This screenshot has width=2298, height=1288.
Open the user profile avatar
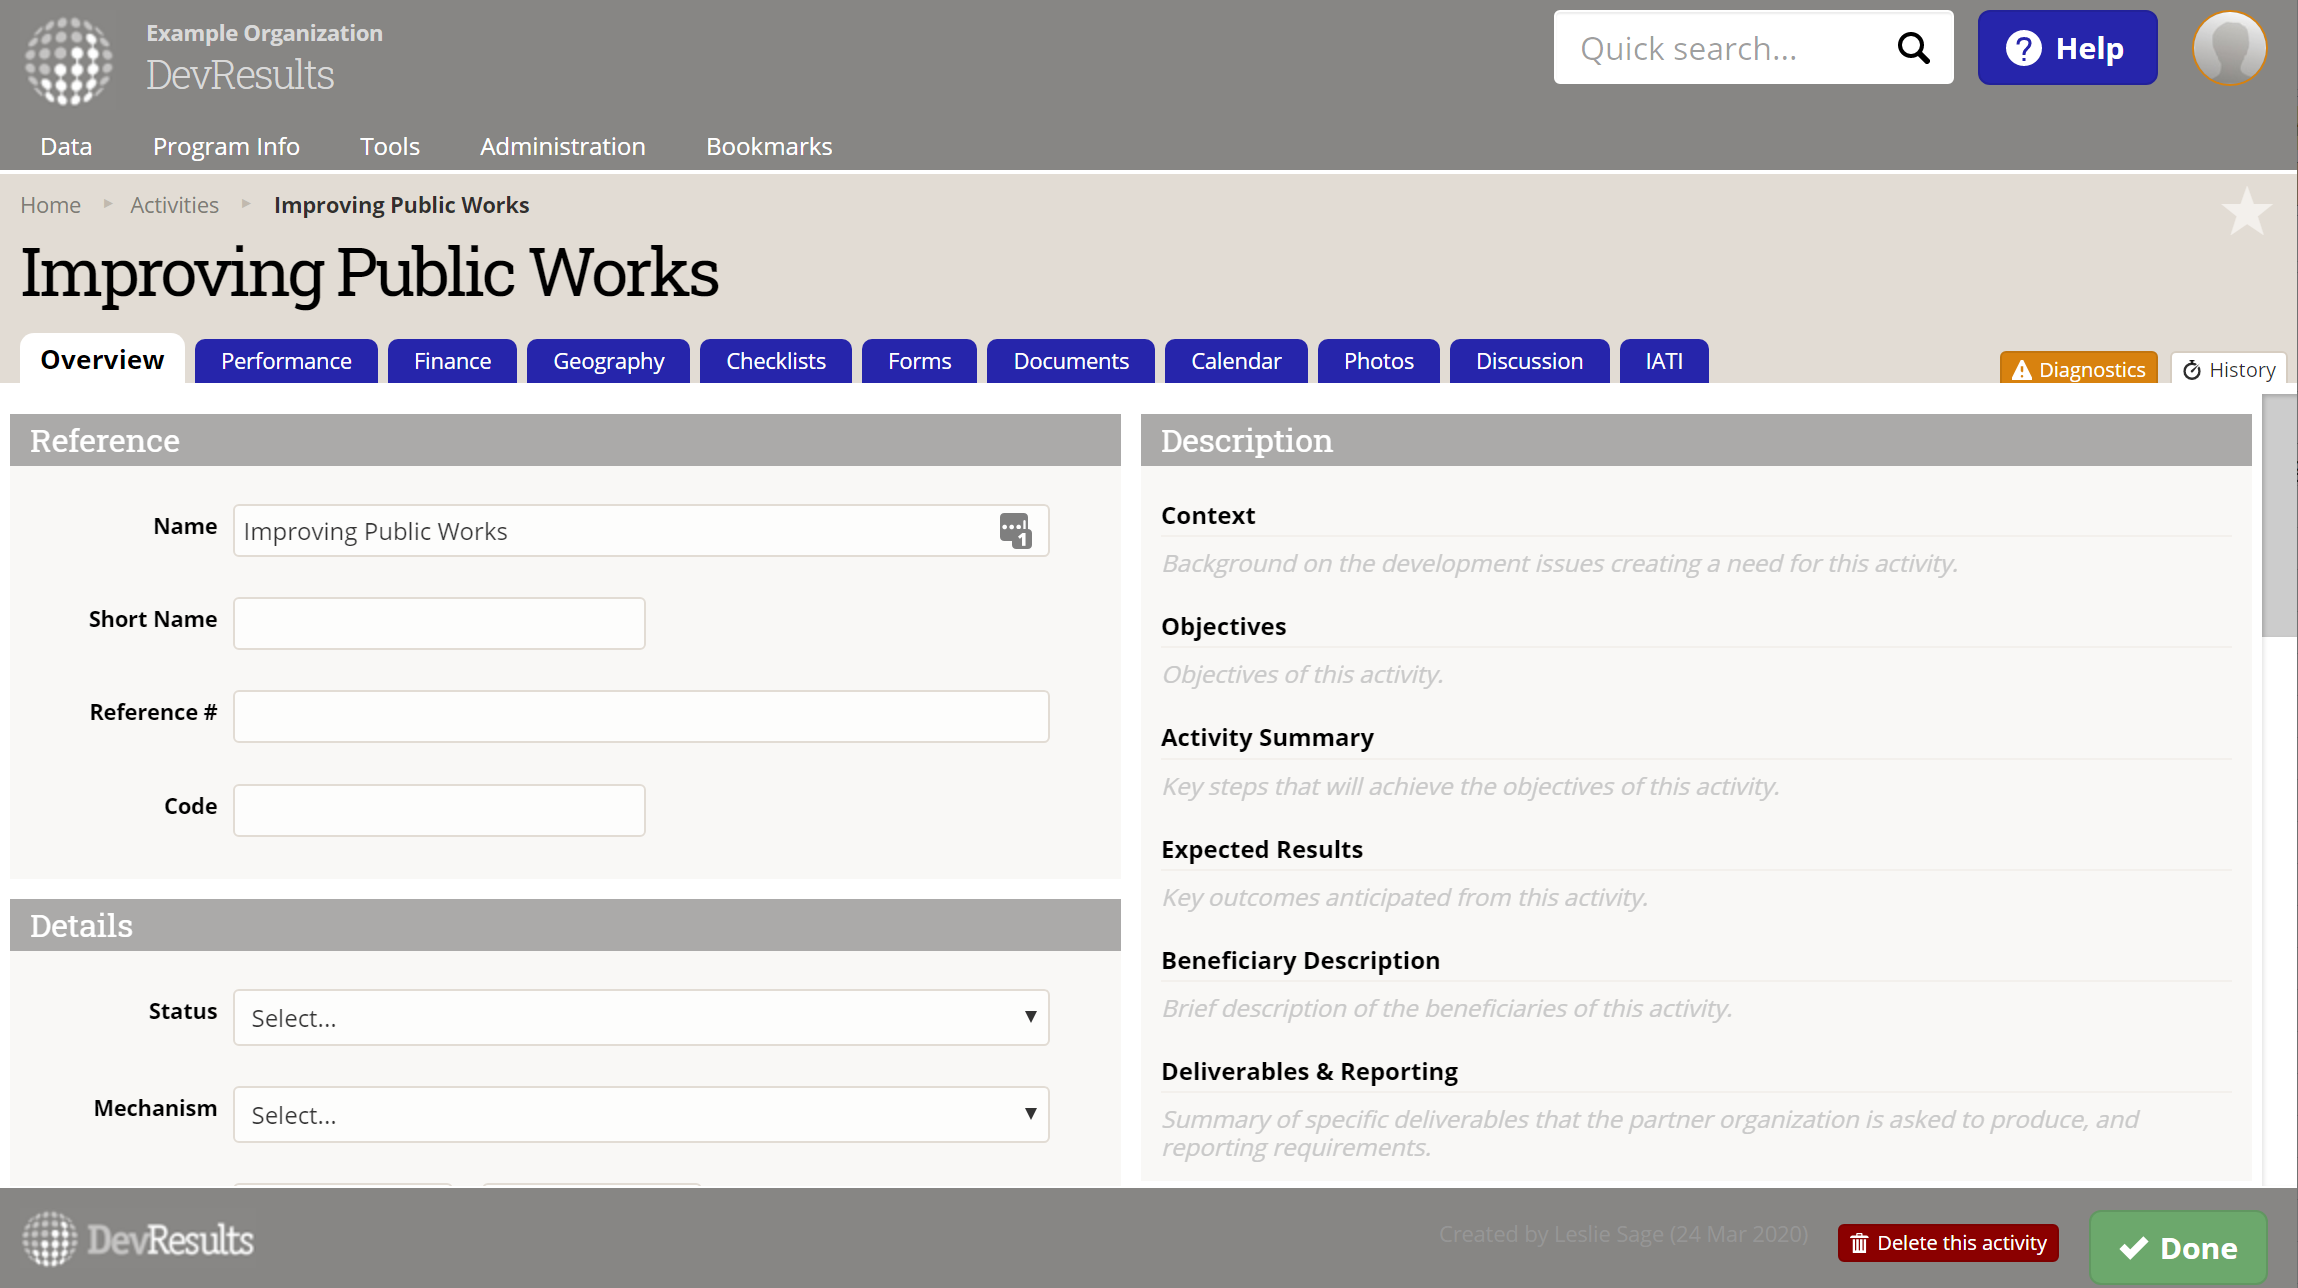pyautogui.click(x=2229, y=48)
